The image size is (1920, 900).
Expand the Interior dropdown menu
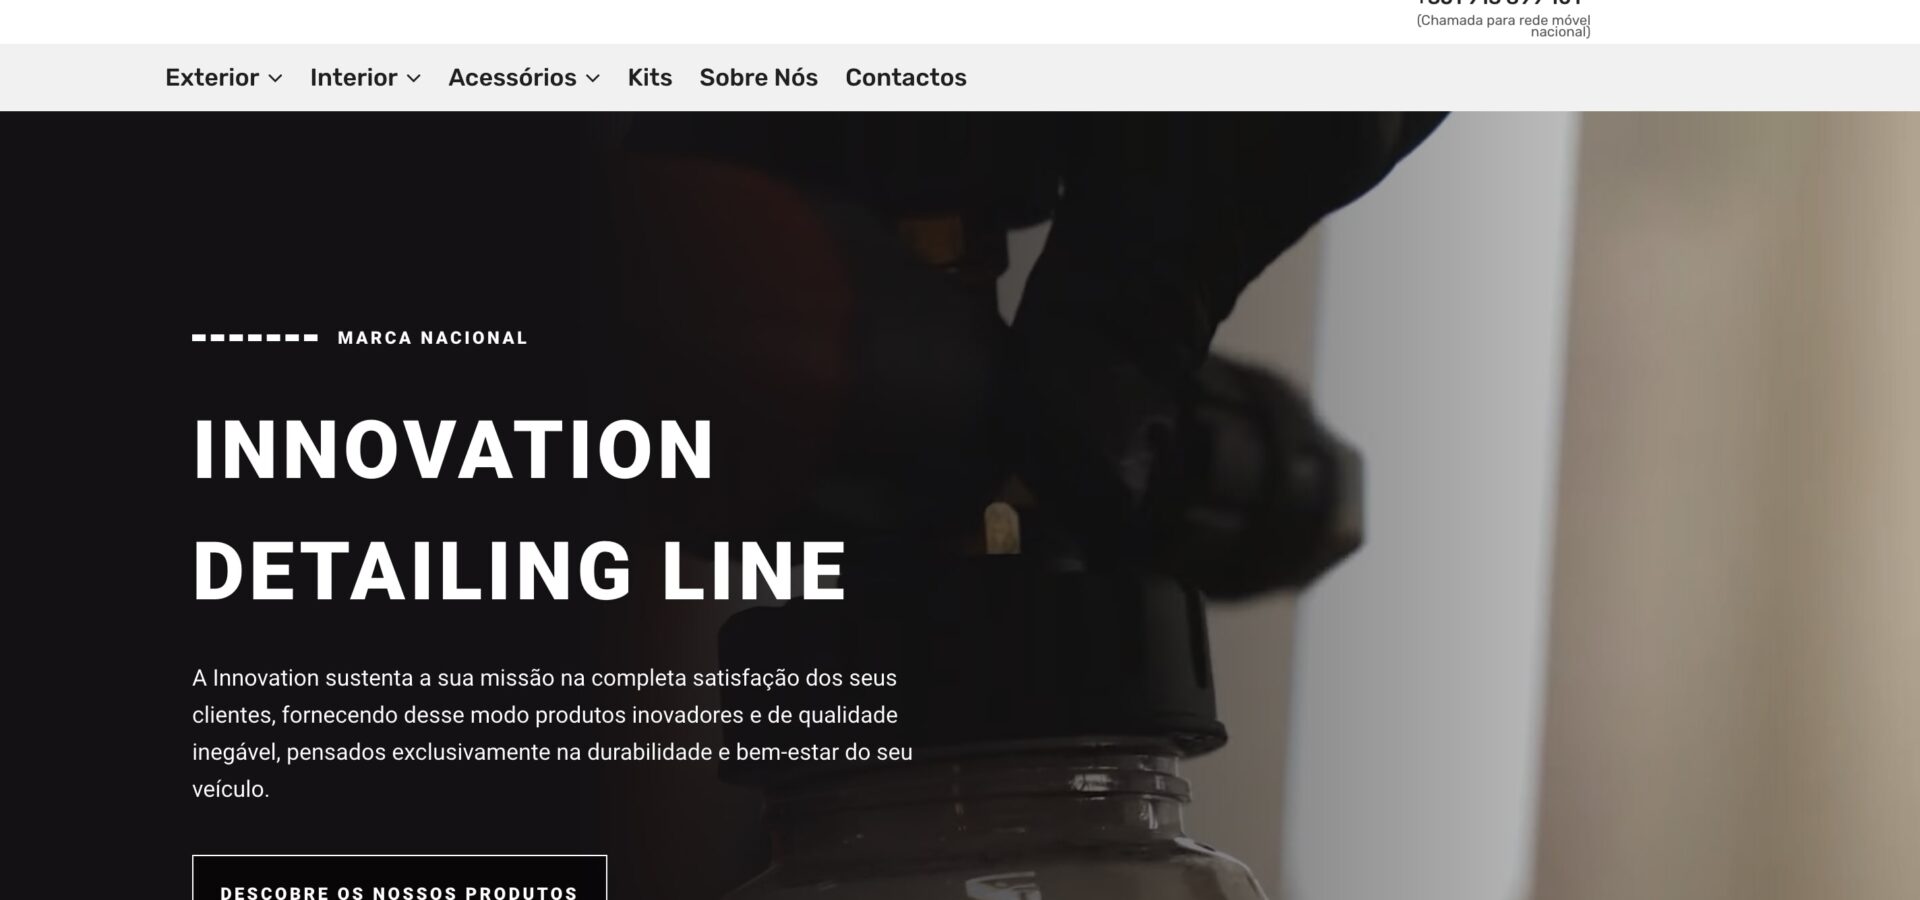[x=365, y=77]
